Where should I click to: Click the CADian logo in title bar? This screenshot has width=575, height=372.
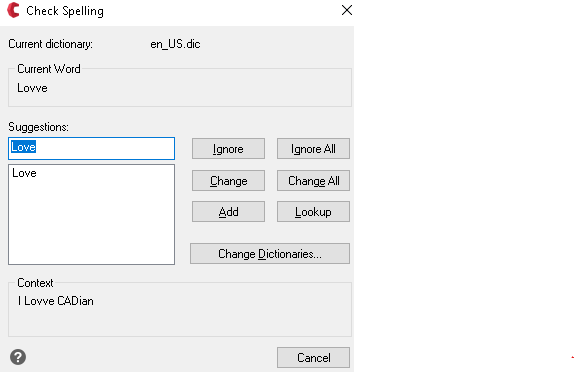click(x=13, y=10)
